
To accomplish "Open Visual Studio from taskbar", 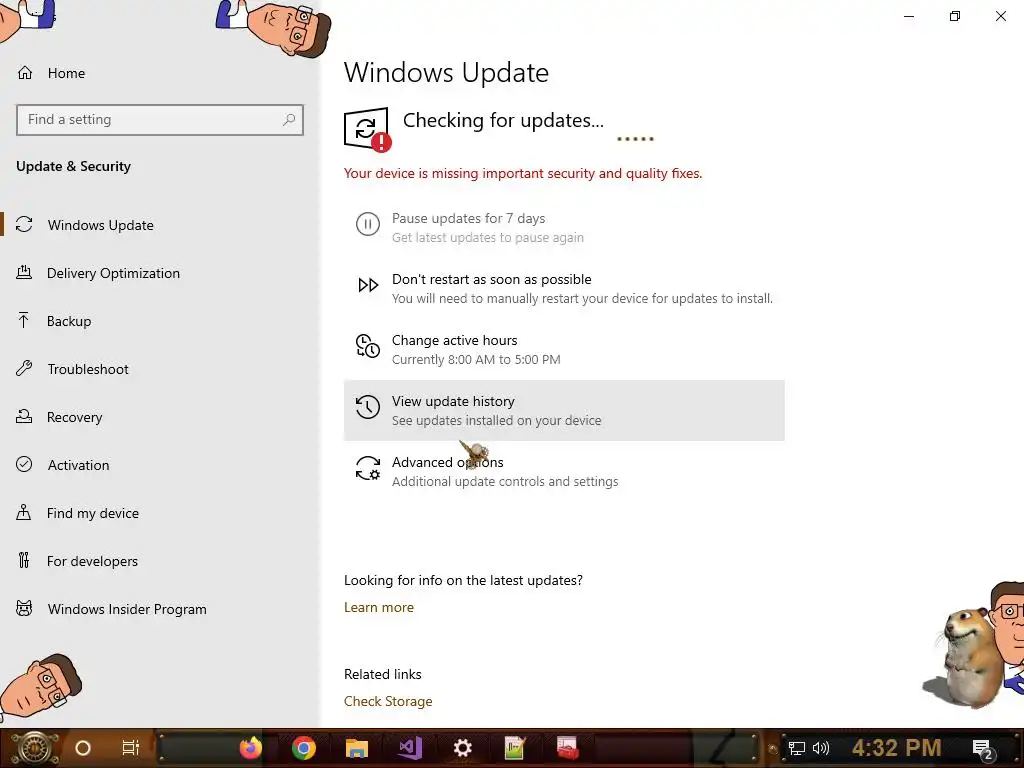I will click(x=410, y=748).
